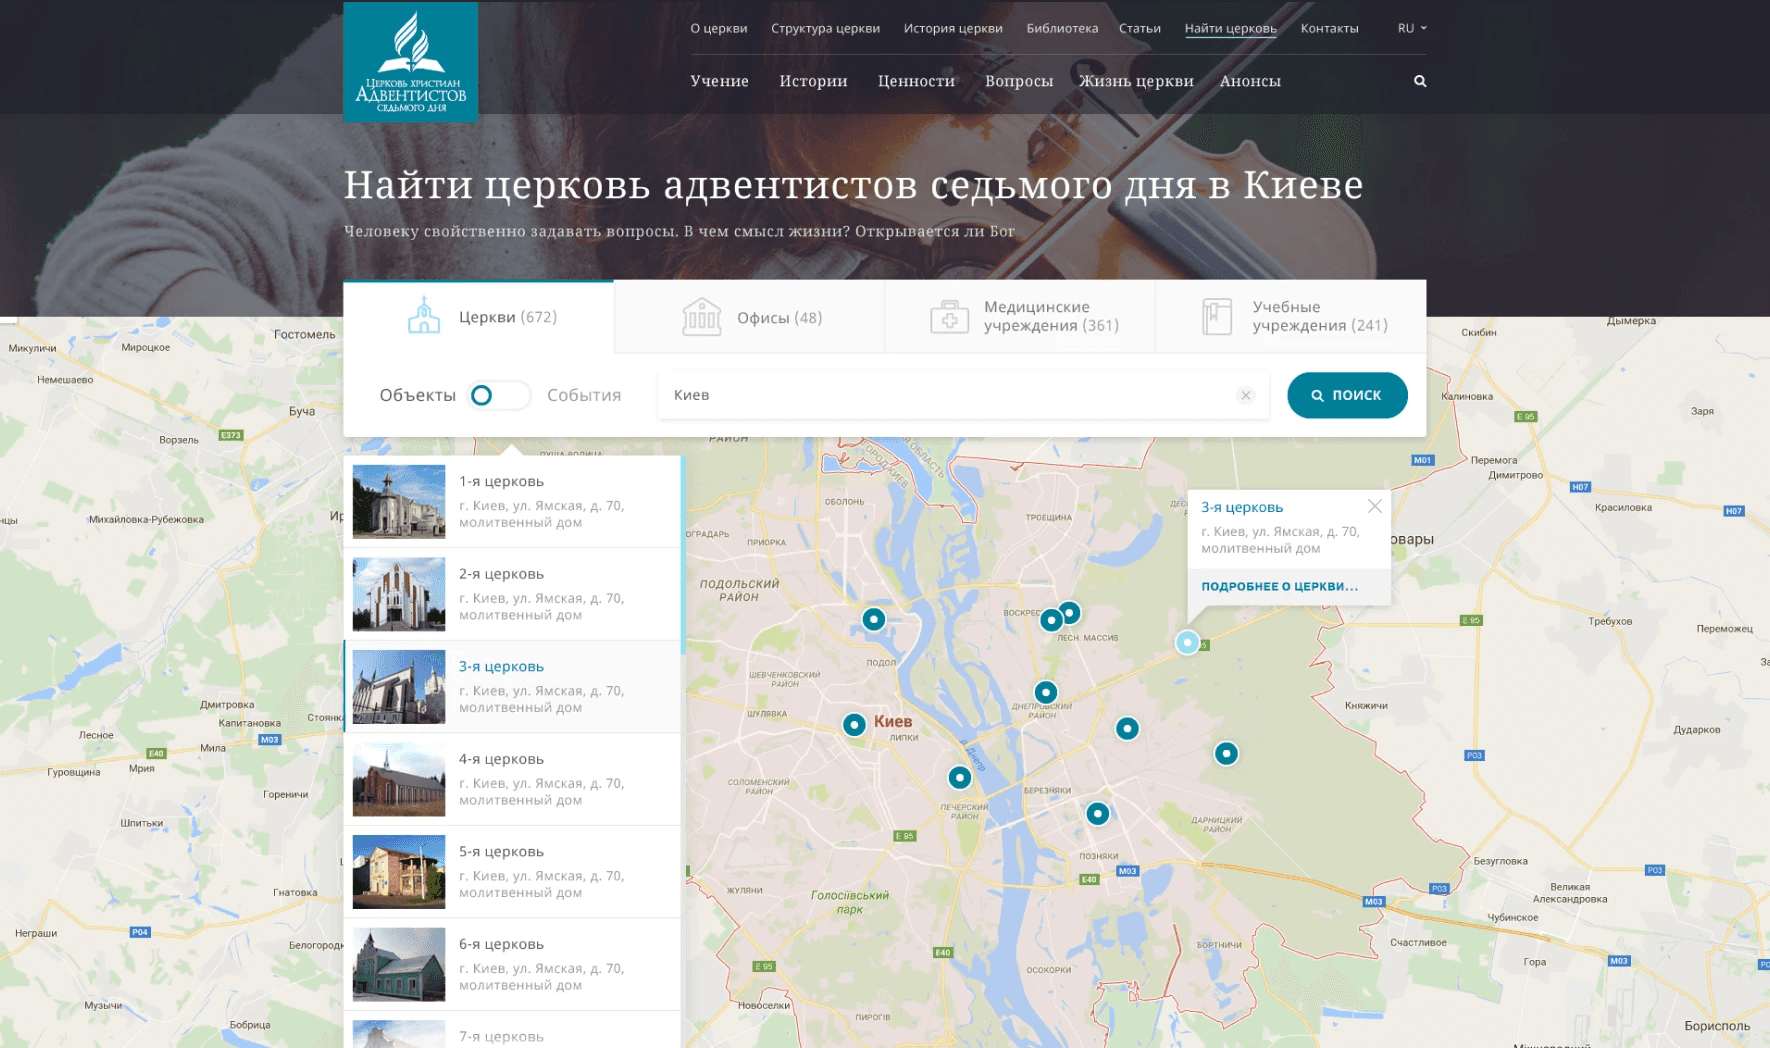This screenshot has height=1048, width=1770.
Task: Open 2-я церковь in the results list
Action: point(512,594)
